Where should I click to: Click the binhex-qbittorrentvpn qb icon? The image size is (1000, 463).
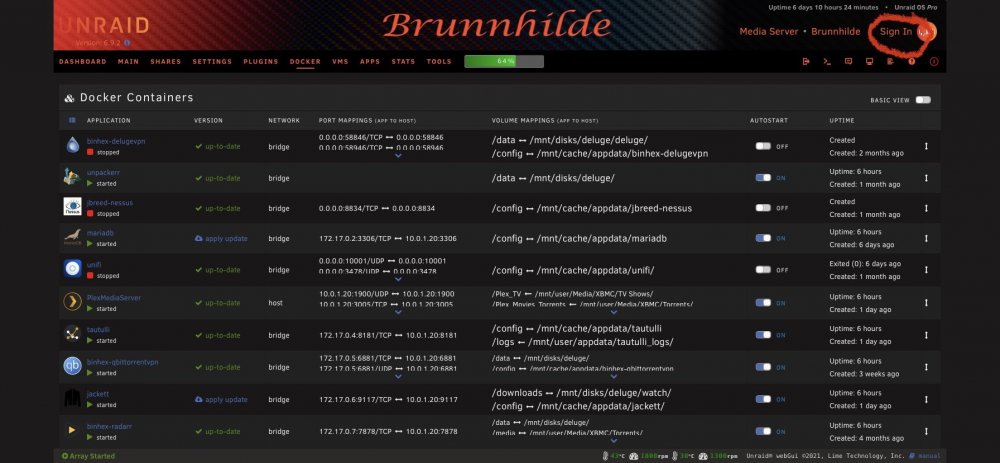click(72, 365)
